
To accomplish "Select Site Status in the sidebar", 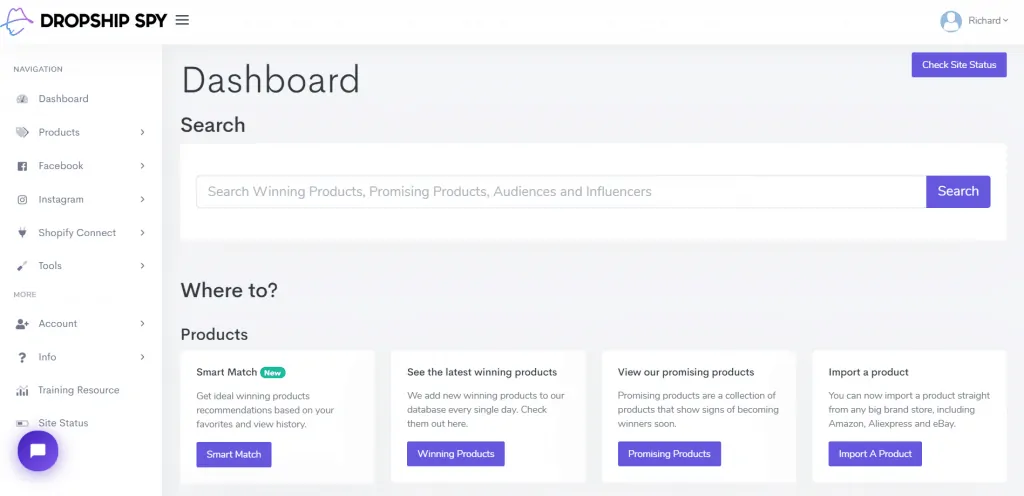I will (63, 423).
